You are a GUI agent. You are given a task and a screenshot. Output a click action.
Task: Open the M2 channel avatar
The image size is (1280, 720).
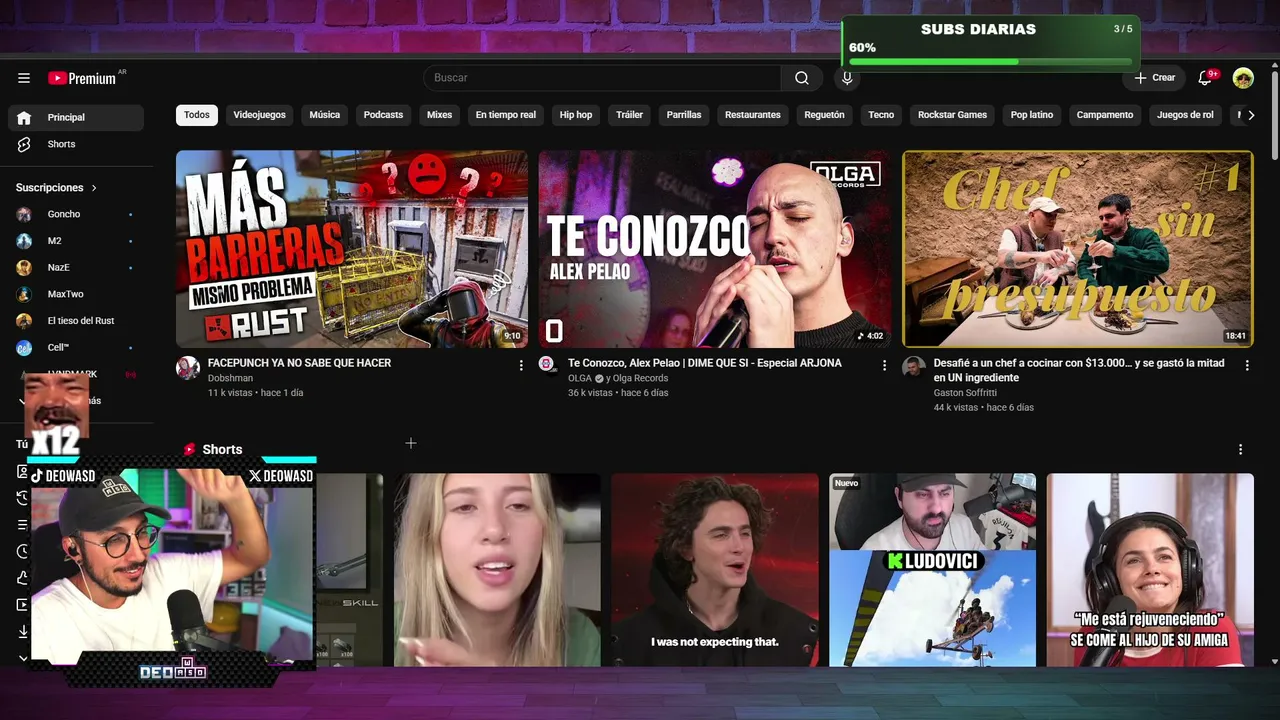[24, 241]
